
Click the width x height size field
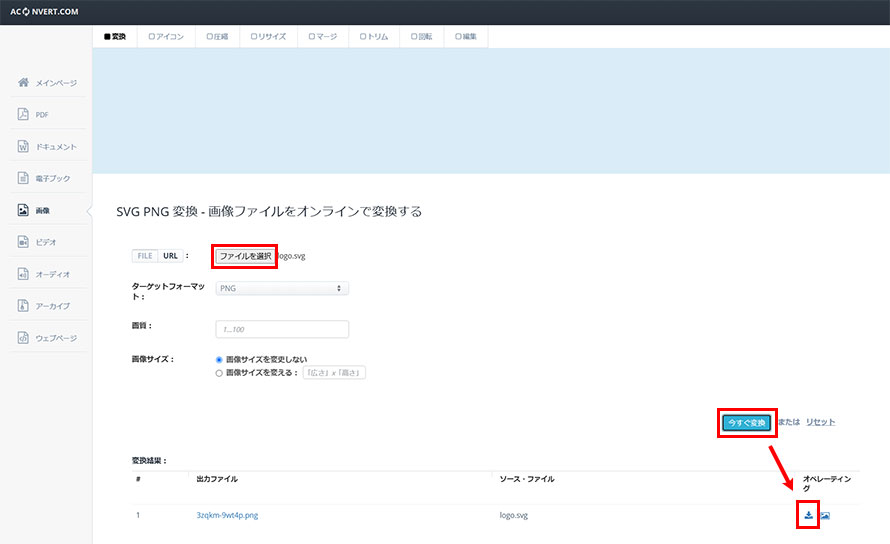[x=334, y=373]
